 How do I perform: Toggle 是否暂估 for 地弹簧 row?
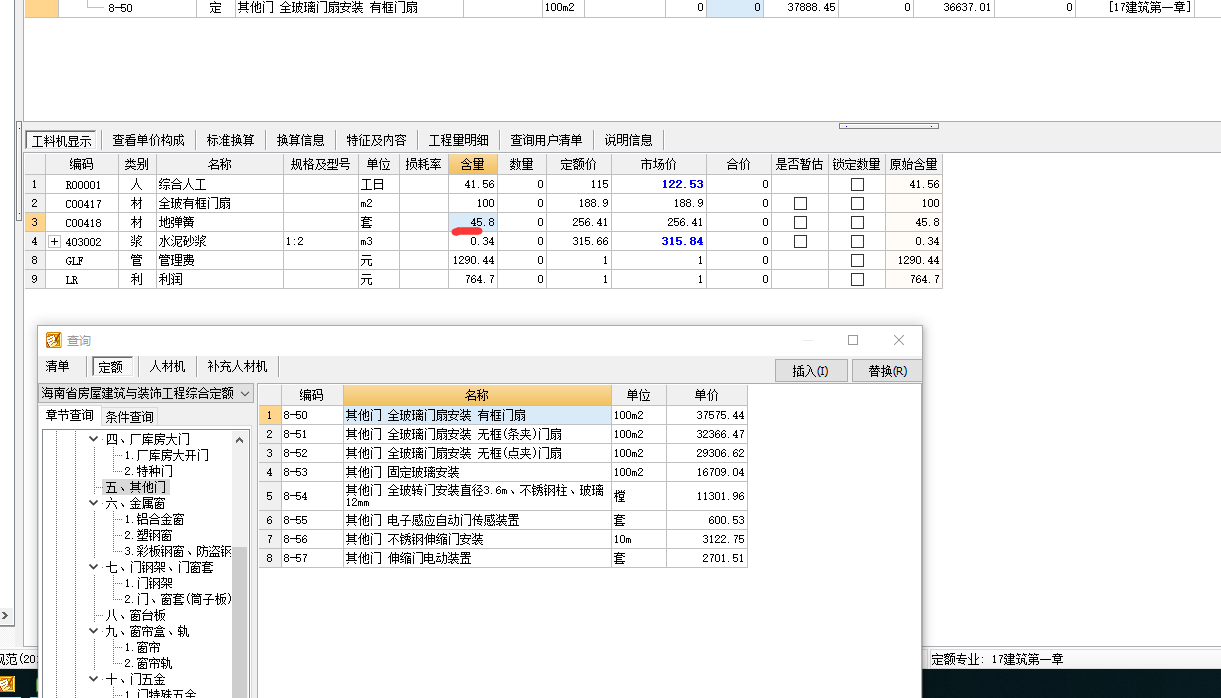coord(799,222)
